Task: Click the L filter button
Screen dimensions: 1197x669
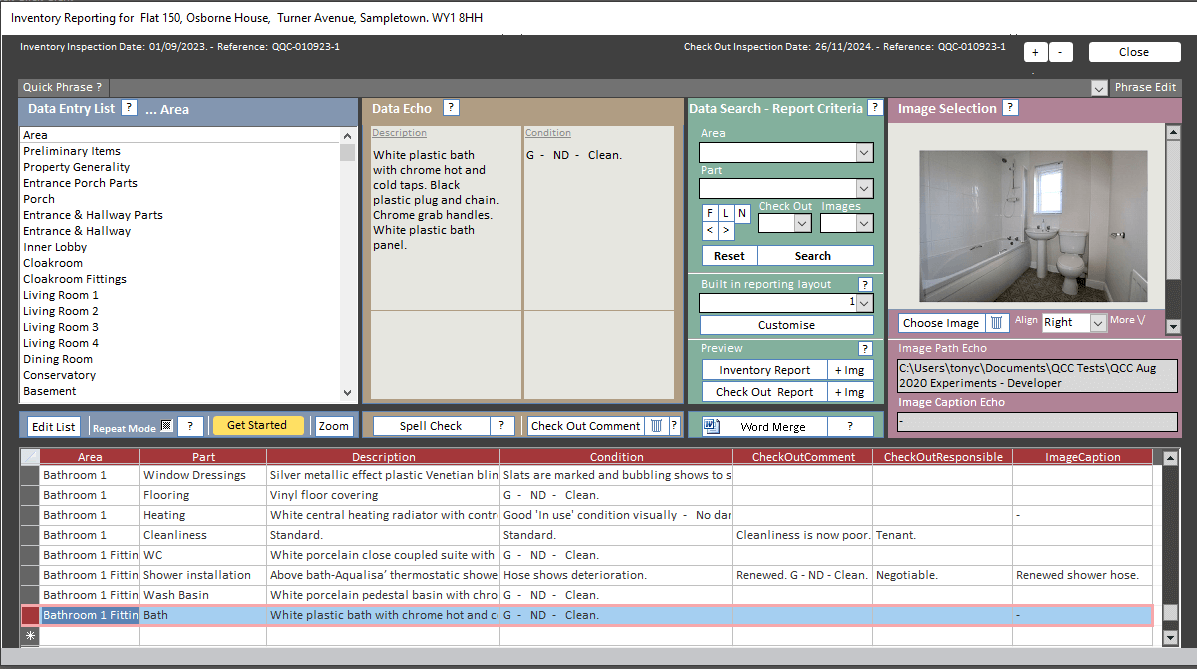Action: point(726,213)
